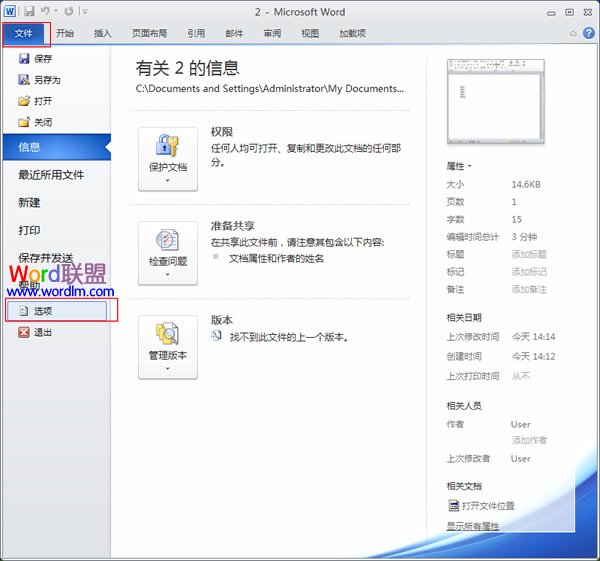Click the 14.6KB size value

click(526, 184)
